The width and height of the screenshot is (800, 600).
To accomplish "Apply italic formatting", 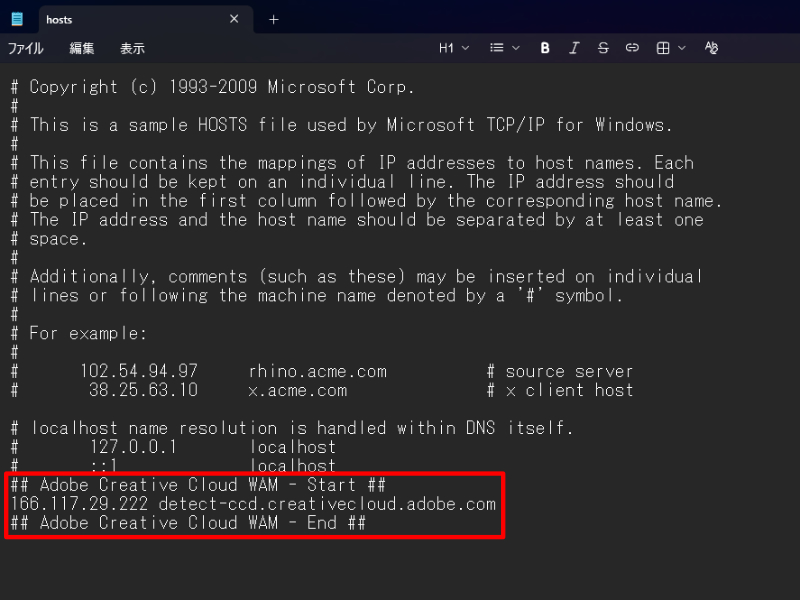I will [x=573, y=47].
